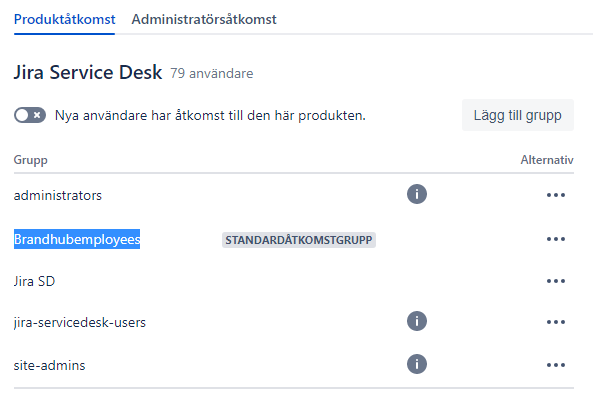
Task: Click the Alternativ column header
Action: click(547, 160)
